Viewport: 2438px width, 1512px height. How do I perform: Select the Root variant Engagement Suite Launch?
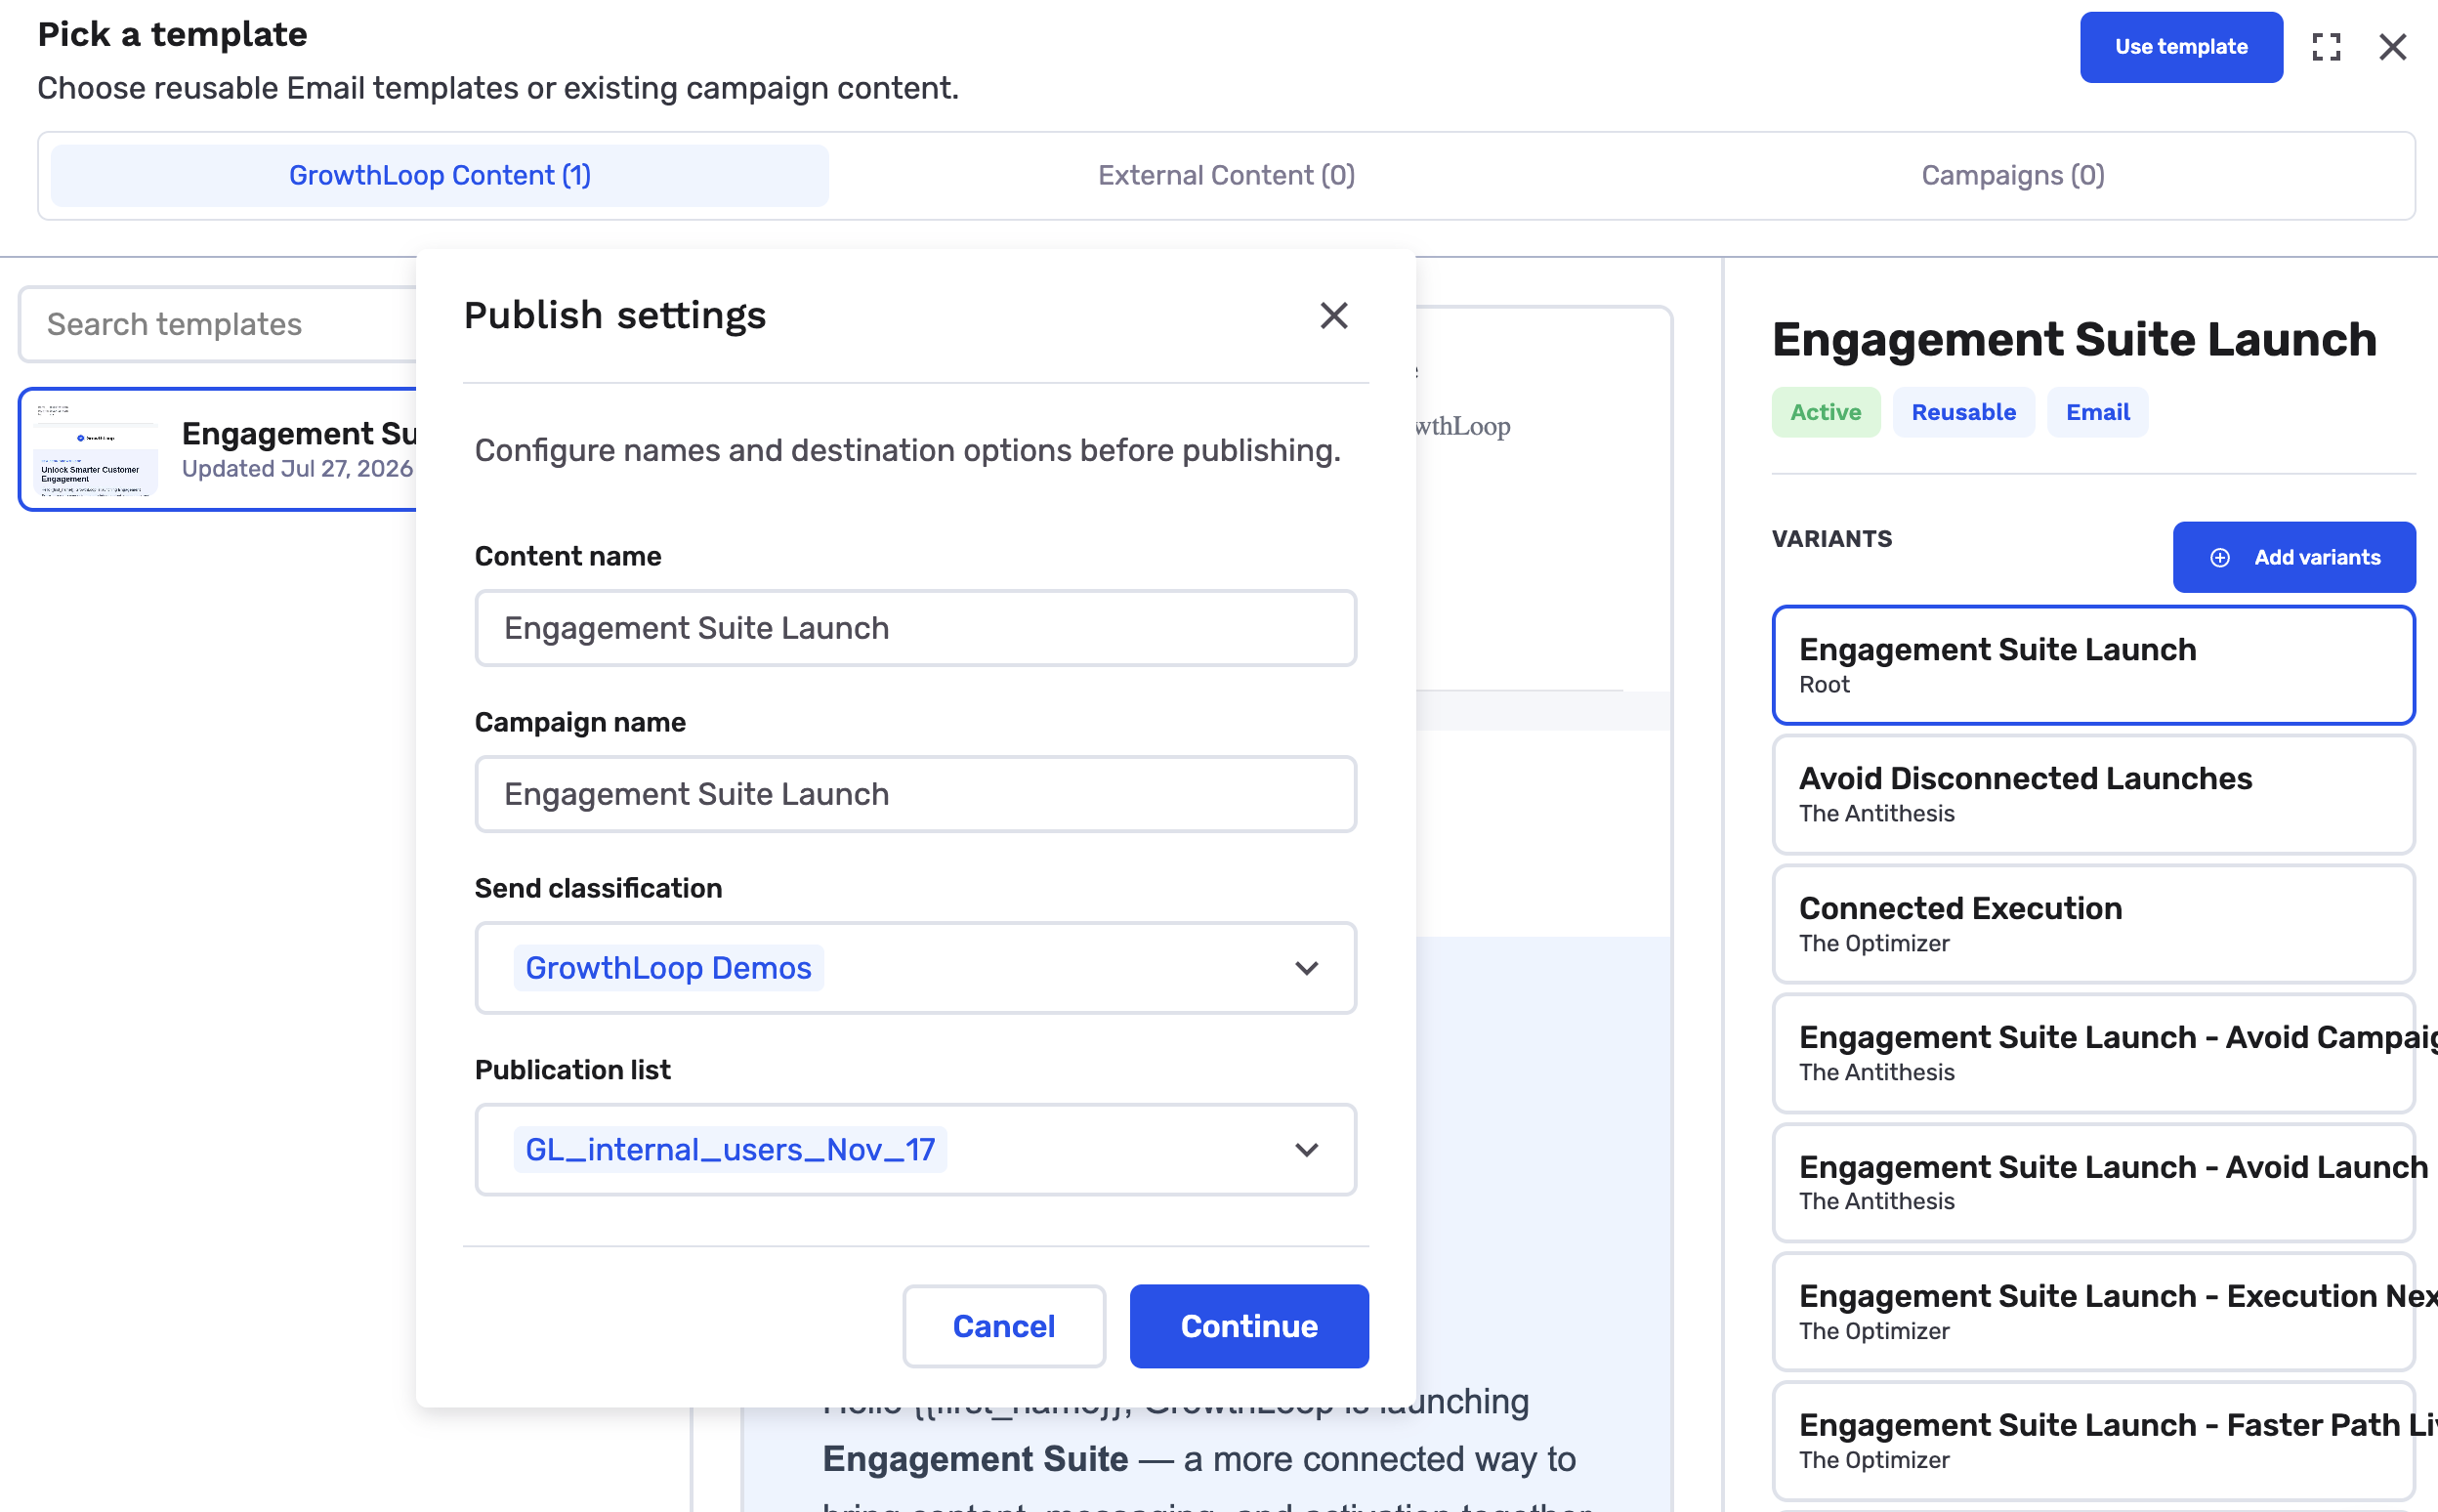[x=2093, y=665]
